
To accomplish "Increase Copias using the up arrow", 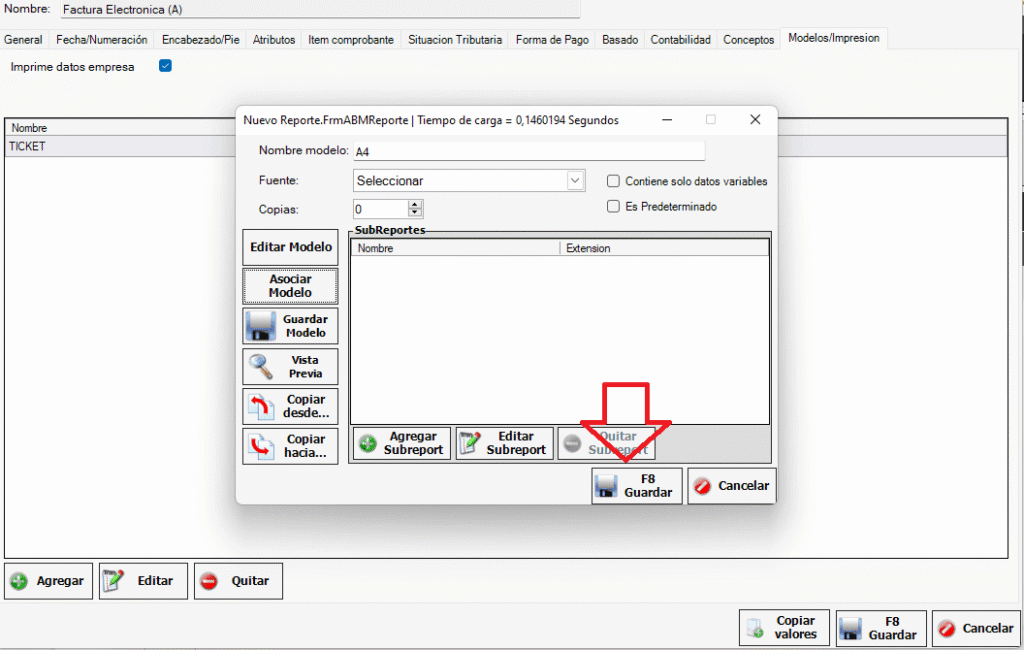I will pos(415,205).
